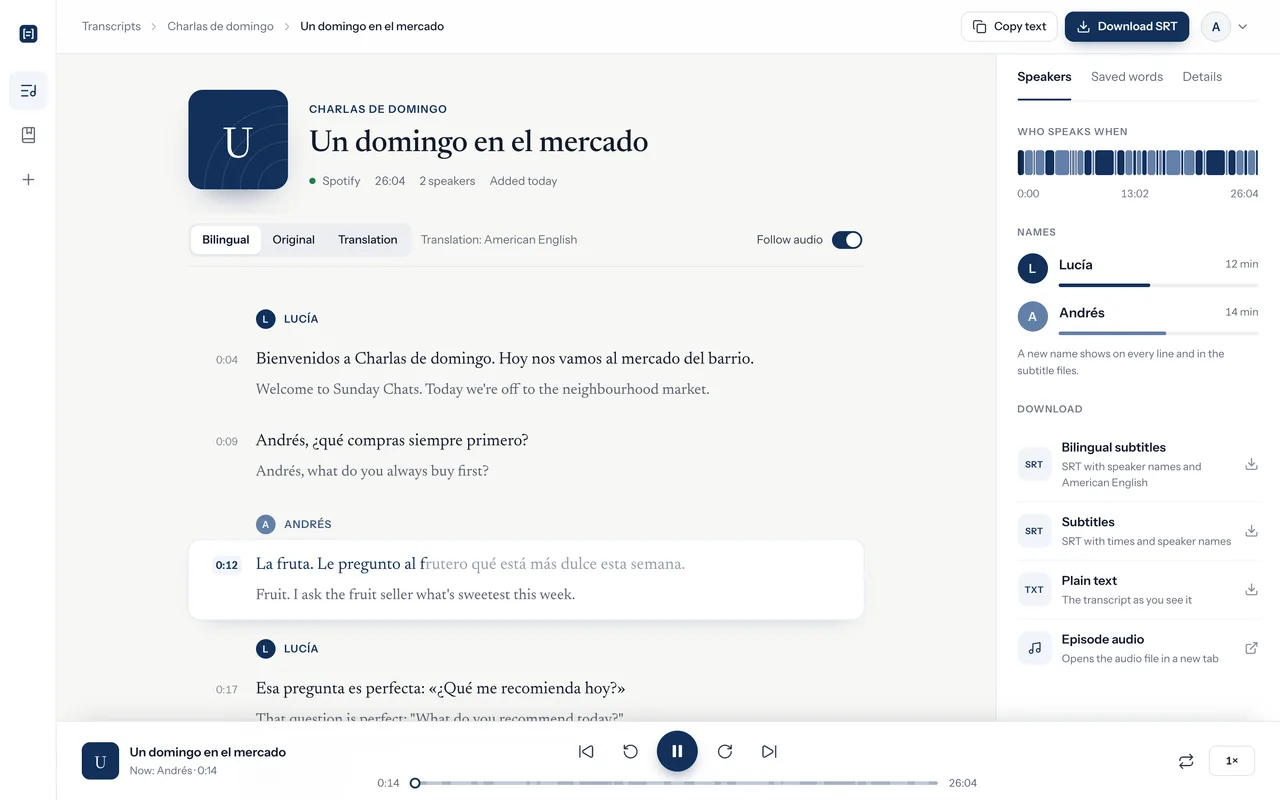Click the Who speaks when timeline strip

coord(1138,163)
